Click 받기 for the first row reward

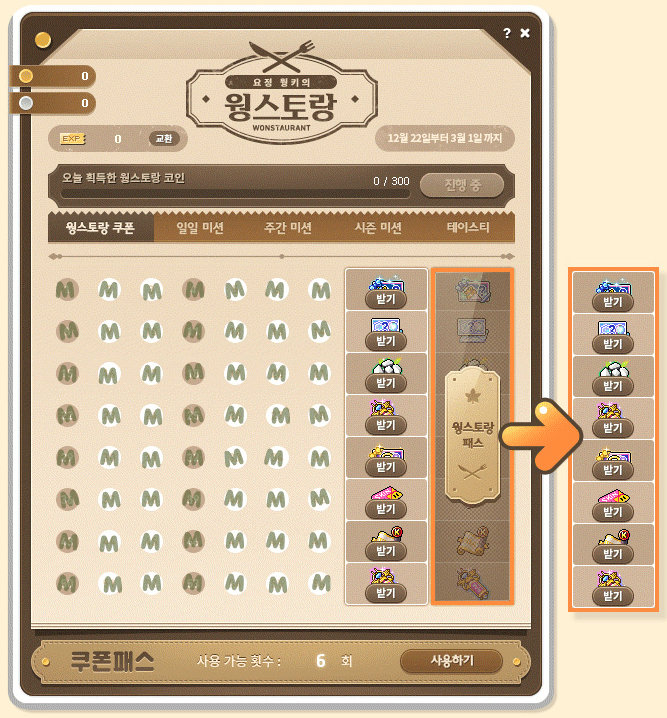386,299
